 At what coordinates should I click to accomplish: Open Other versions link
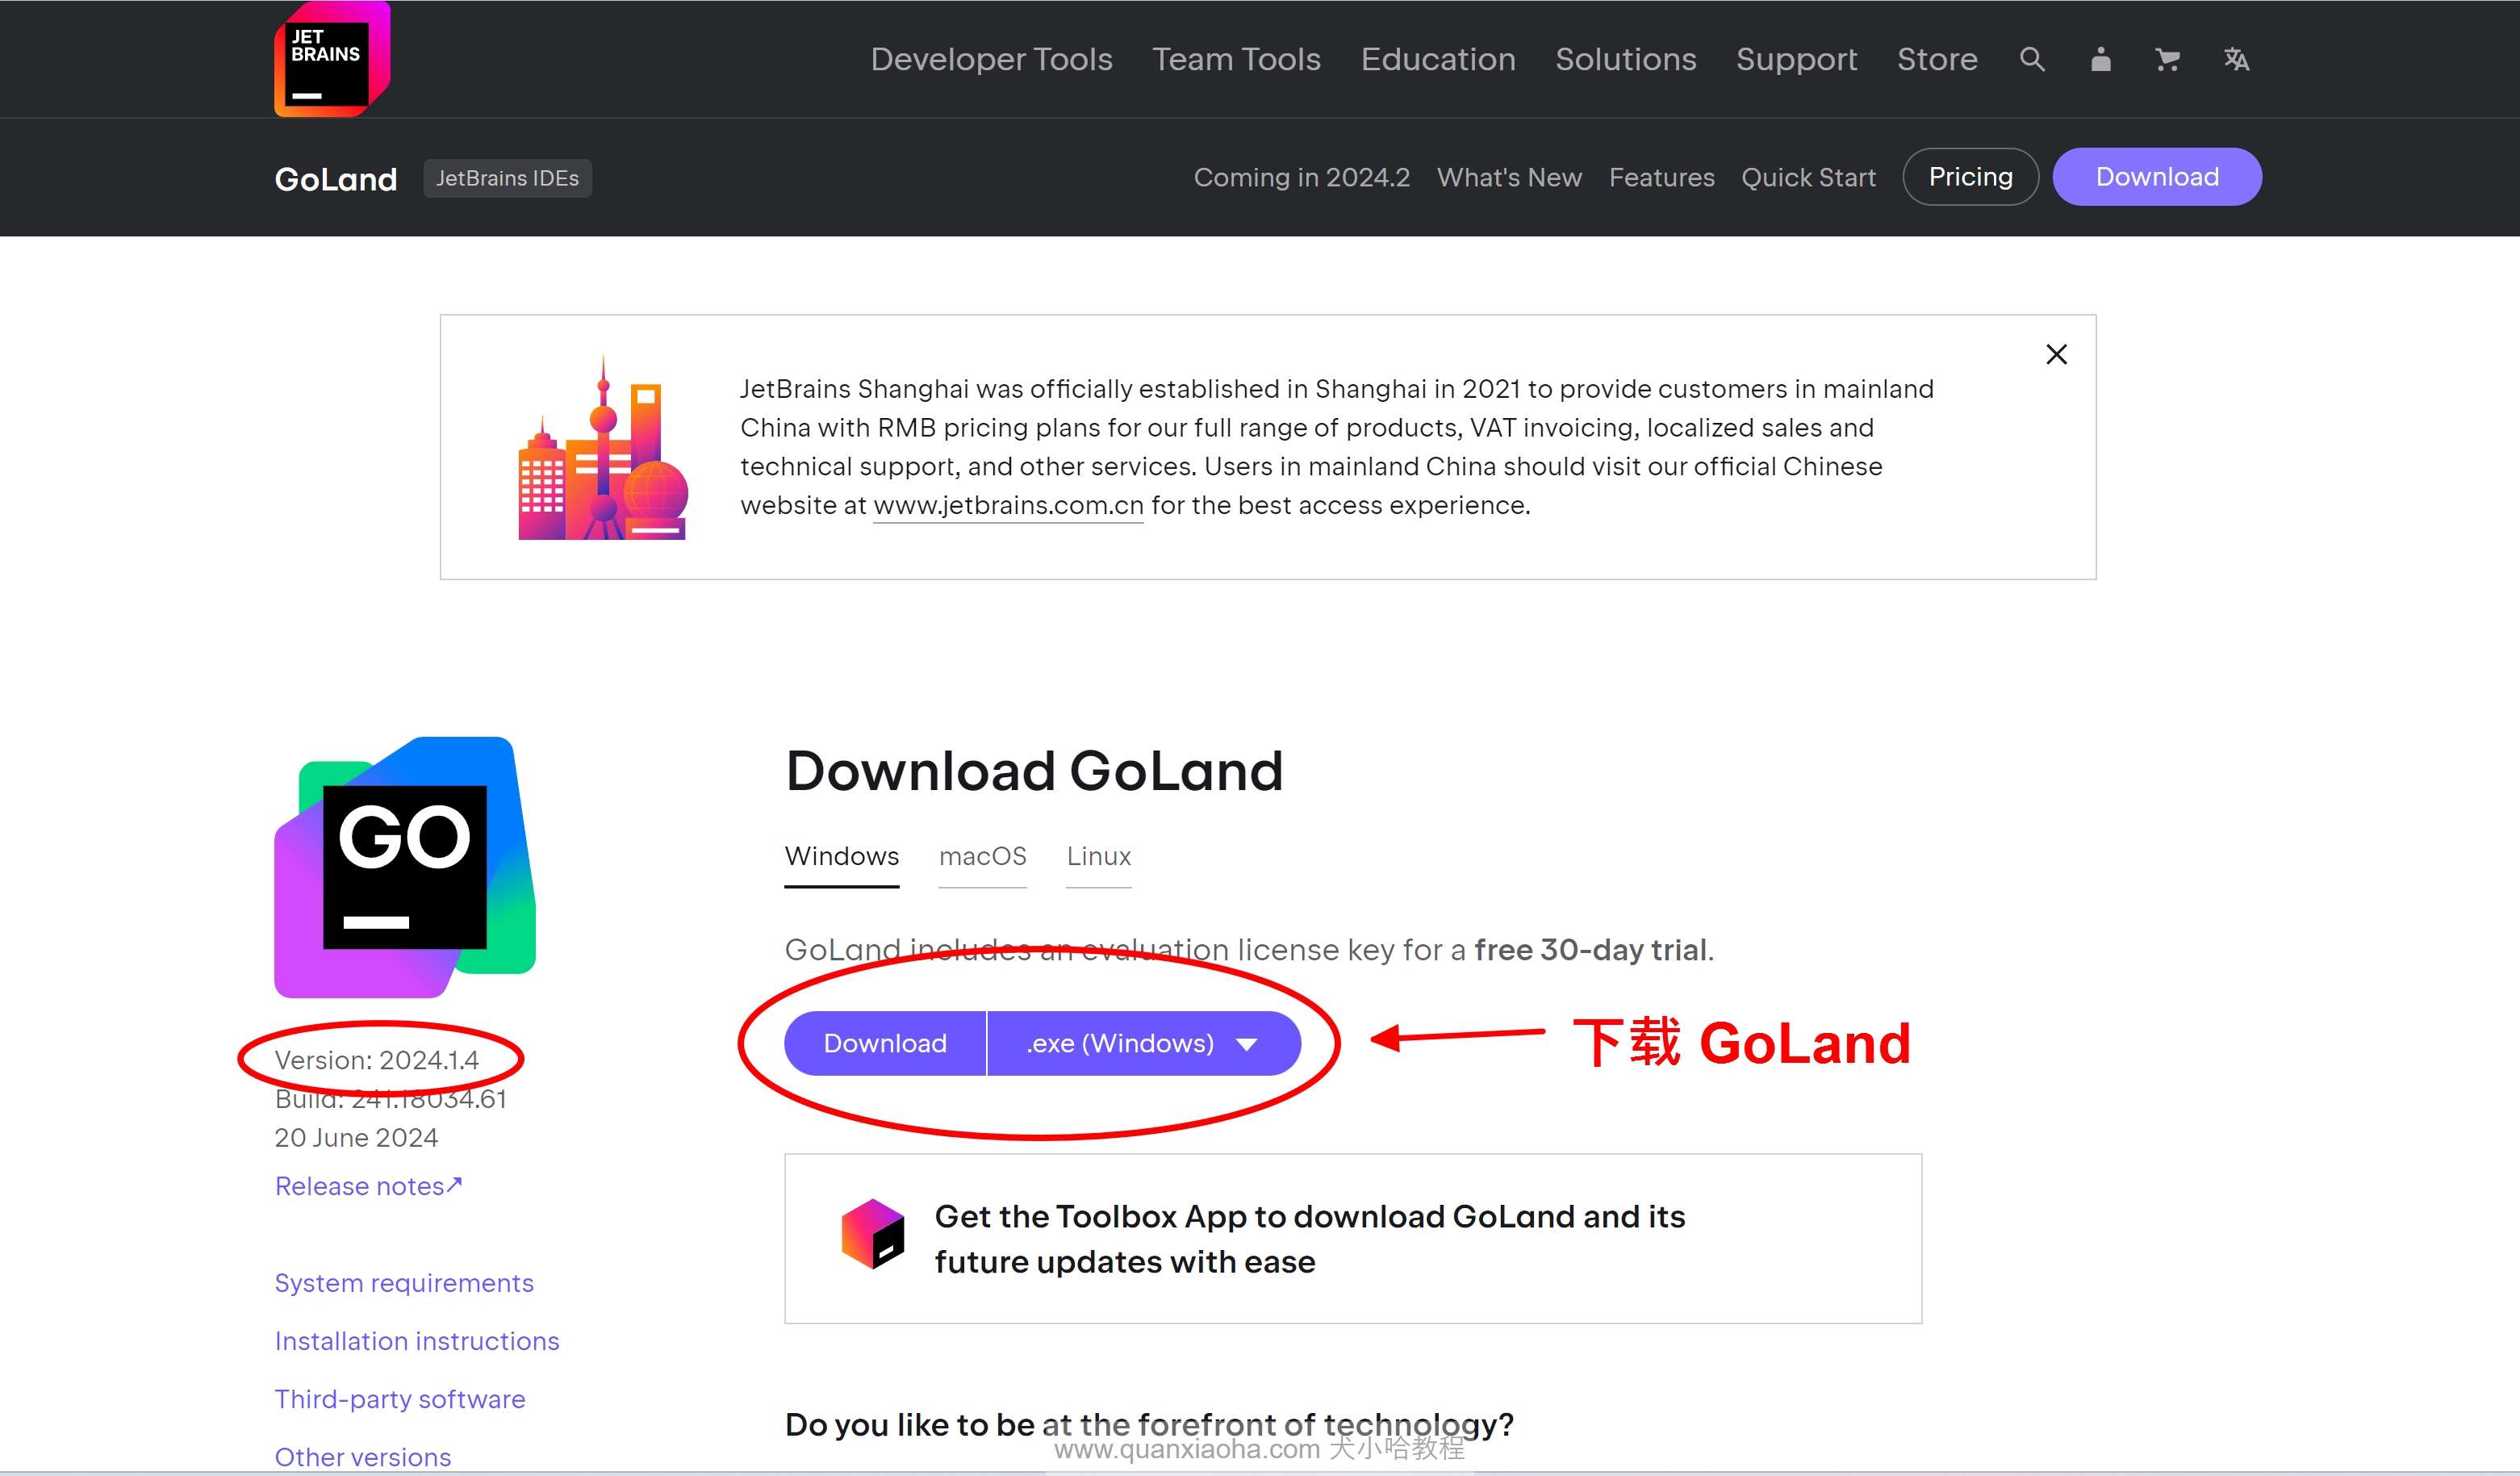(362, 1457)
